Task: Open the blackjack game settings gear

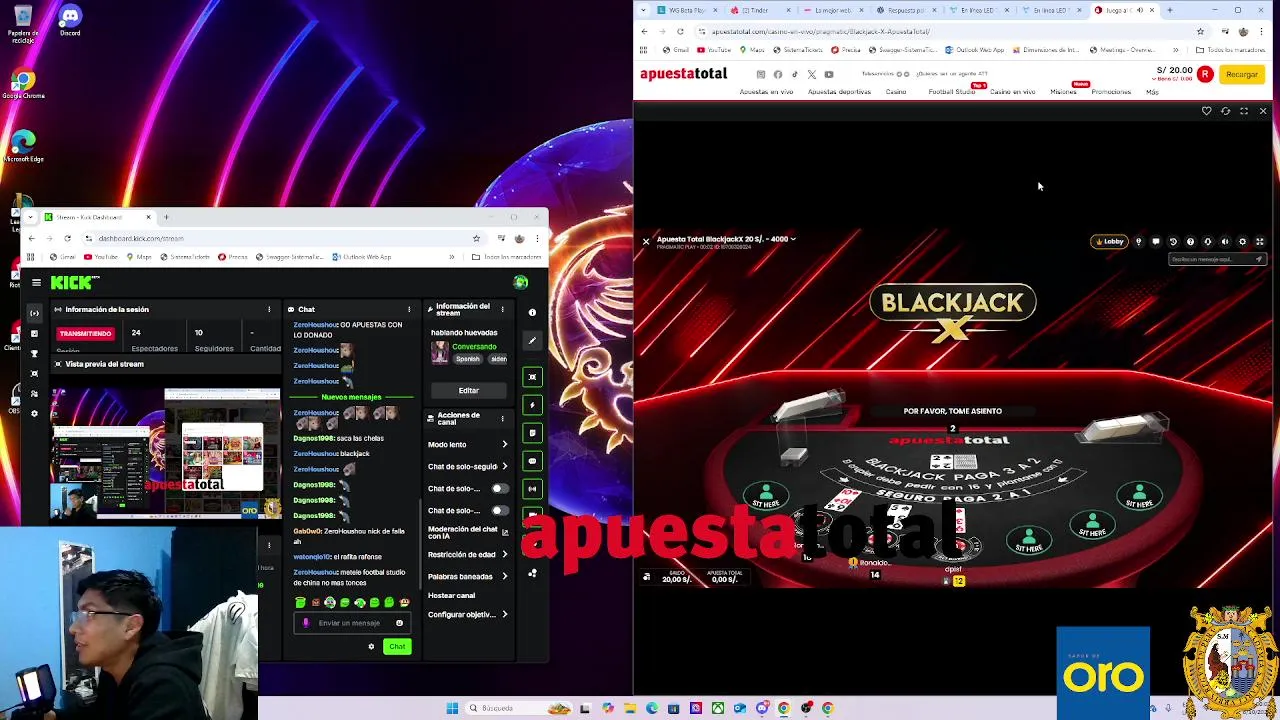Action: coord(1242,242)
